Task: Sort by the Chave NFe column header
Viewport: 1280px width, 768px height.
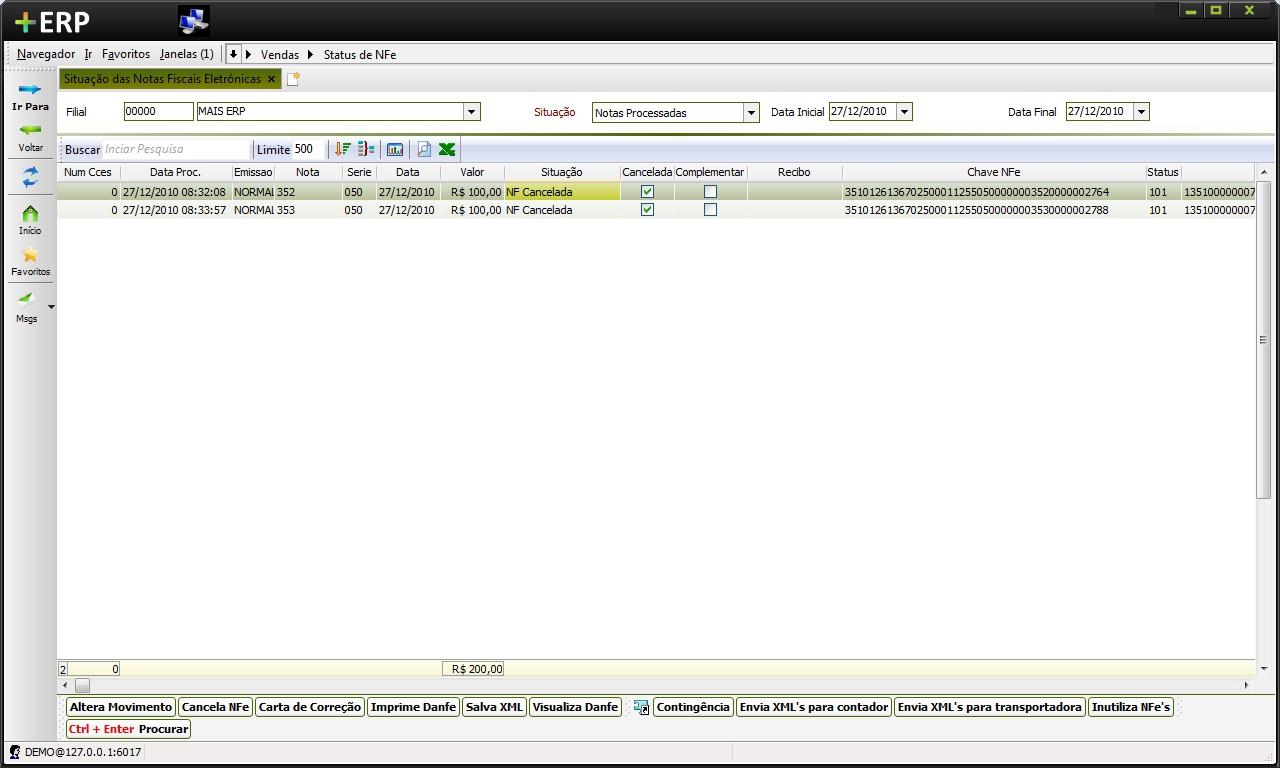Action: (993, 172)
